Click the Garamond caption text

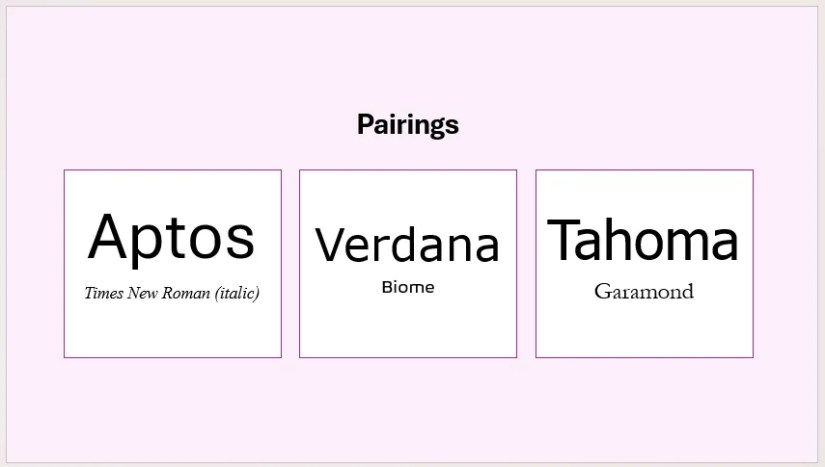tap(643, 292)
